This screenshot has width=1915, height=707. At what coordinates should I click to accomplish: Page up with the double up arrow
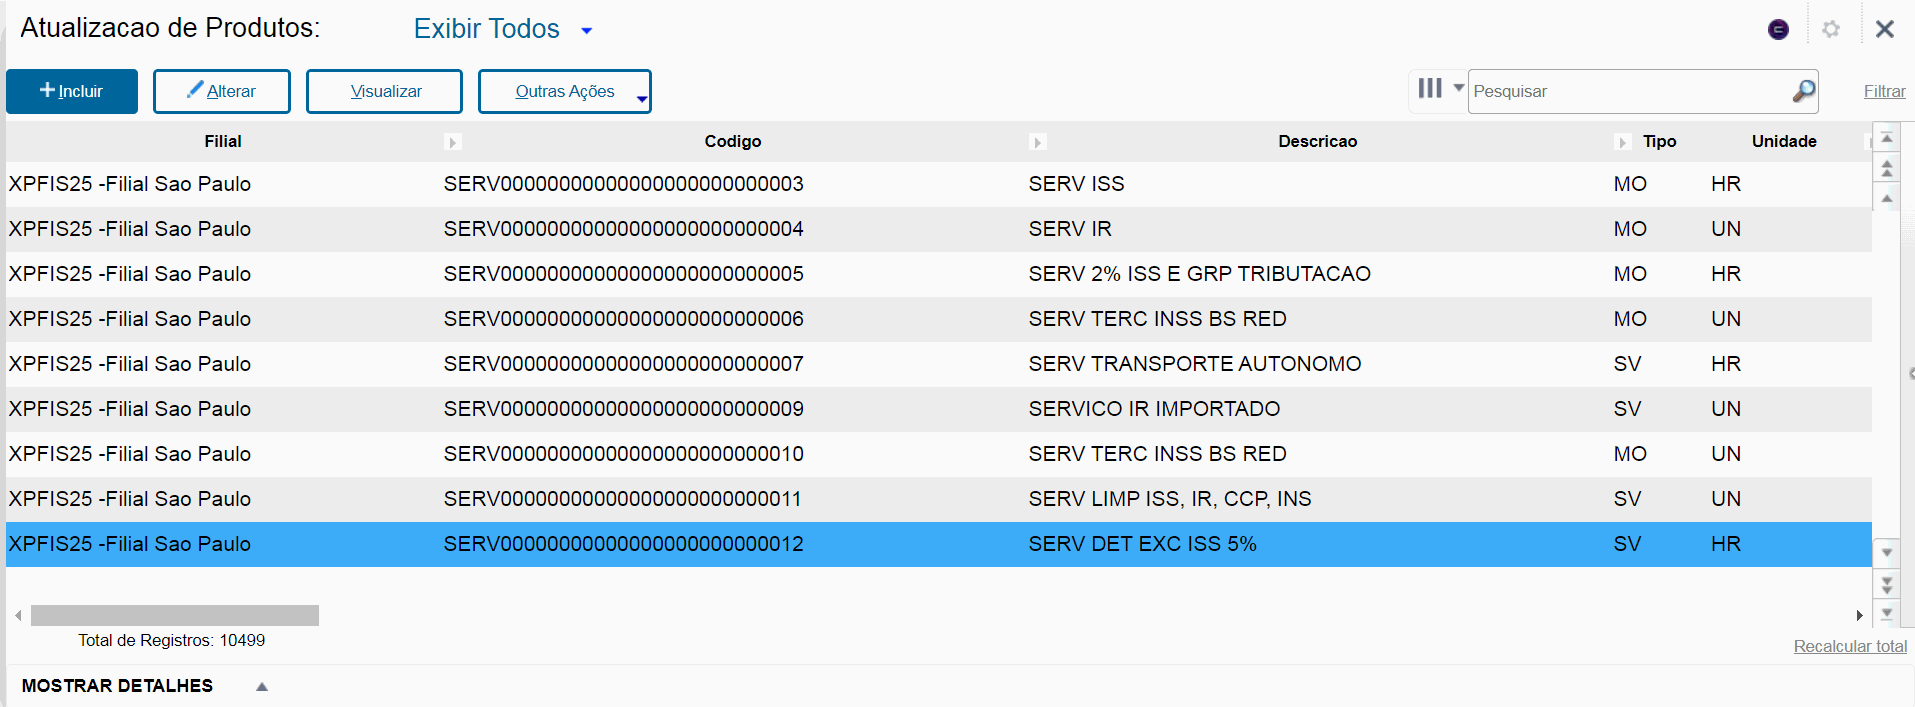1886,169
